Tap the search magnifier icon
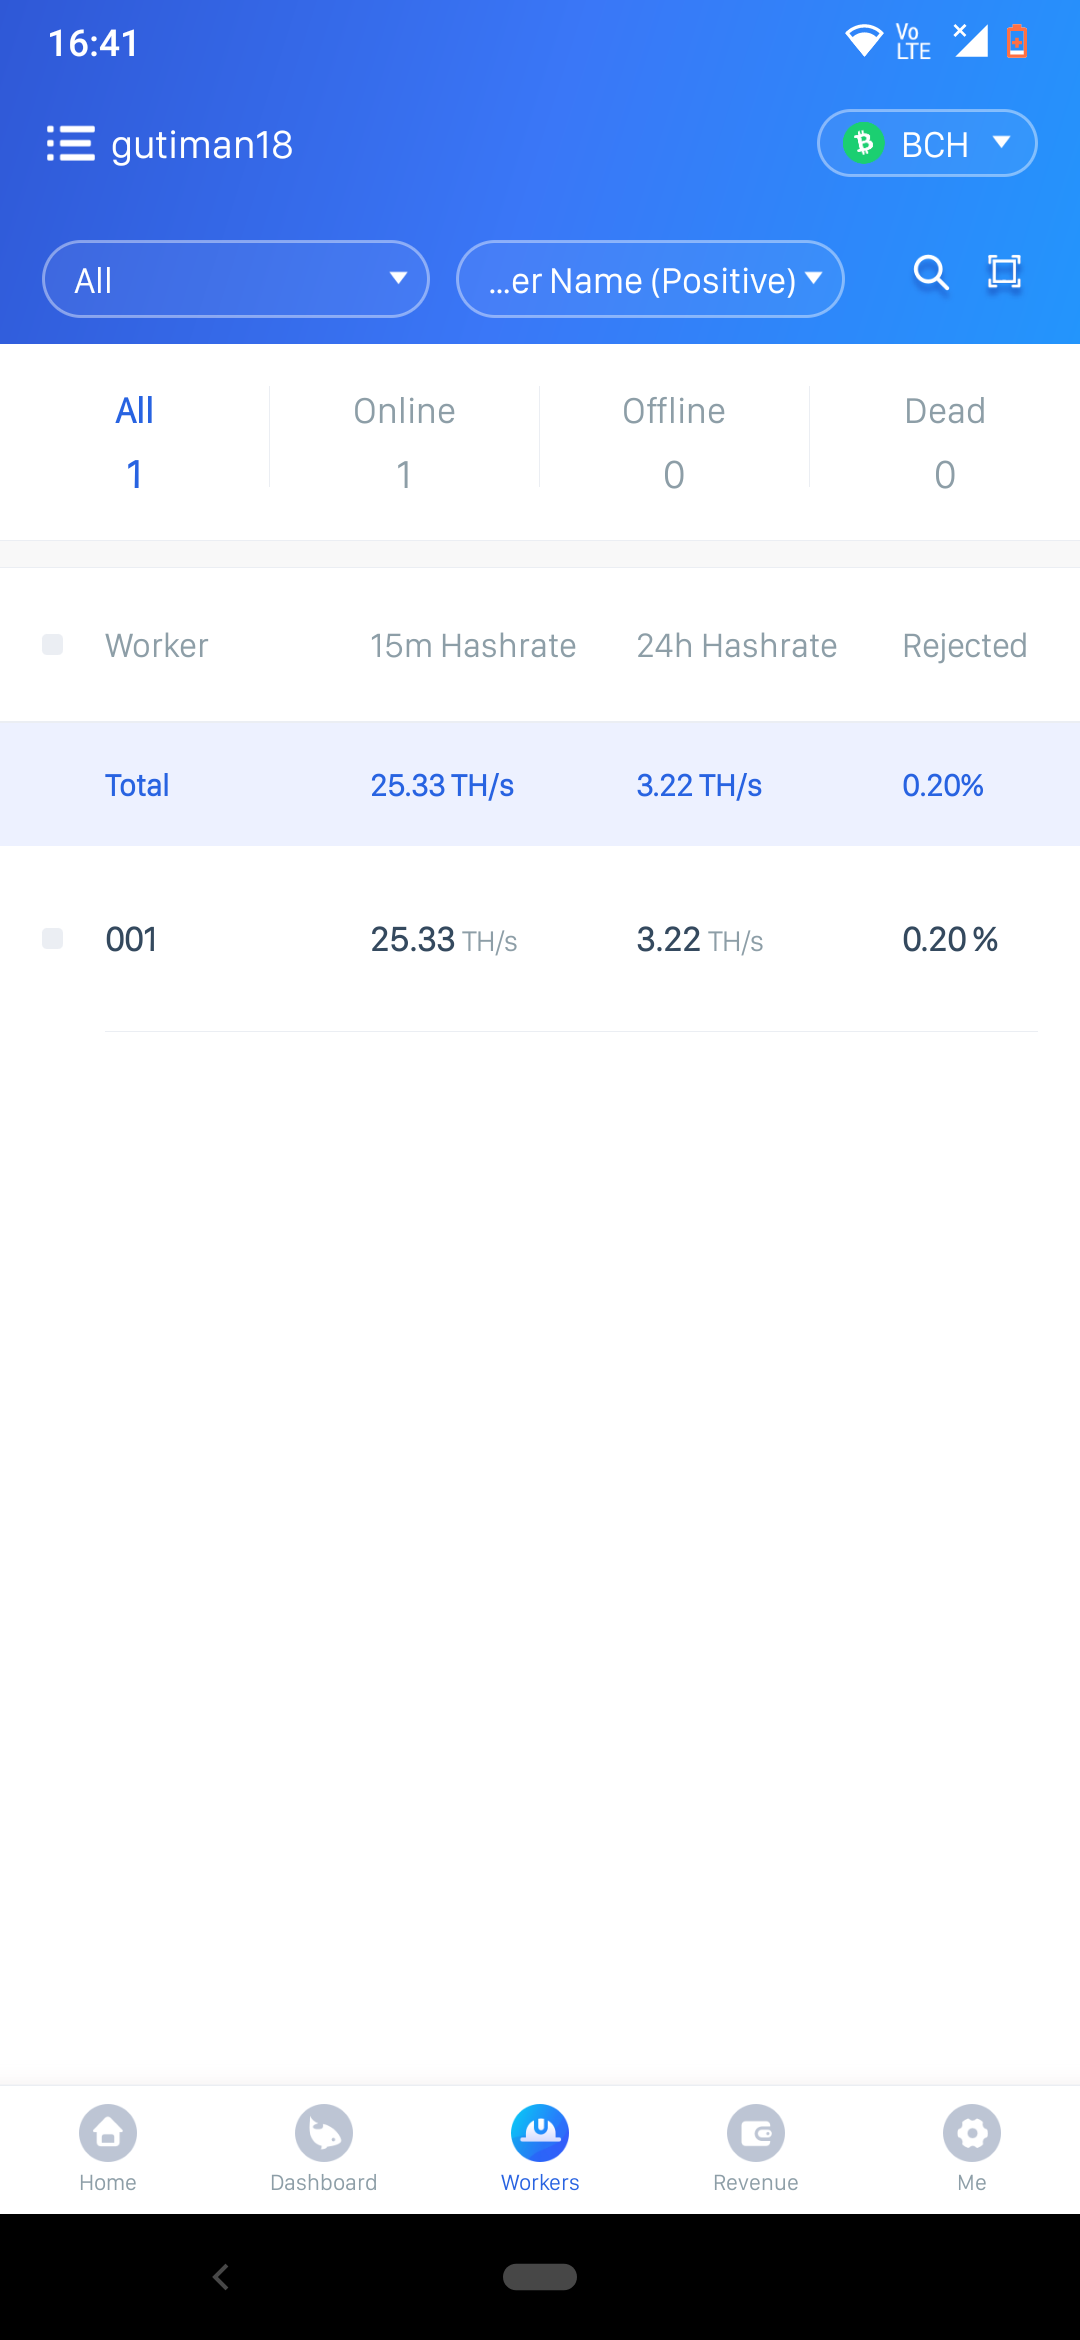 pyautogui.click(x=931, y=272)
